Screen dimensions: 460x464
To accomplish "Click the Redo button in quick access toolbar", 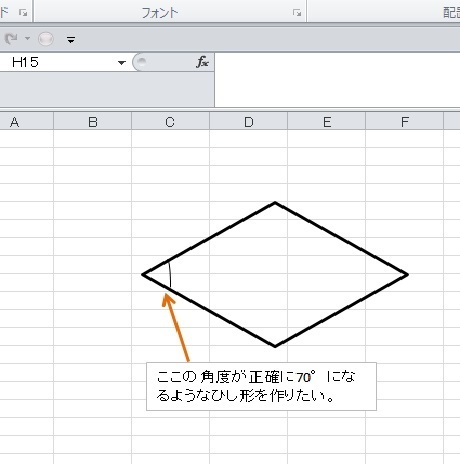I will click(11, 39).
